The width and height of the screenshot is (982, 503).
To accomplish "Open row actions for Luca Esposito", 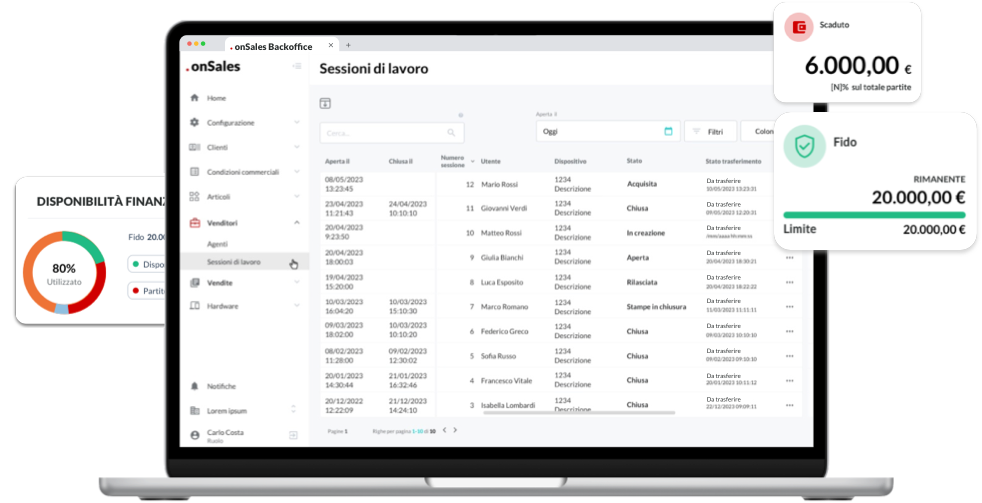I will tap(789, 282).
